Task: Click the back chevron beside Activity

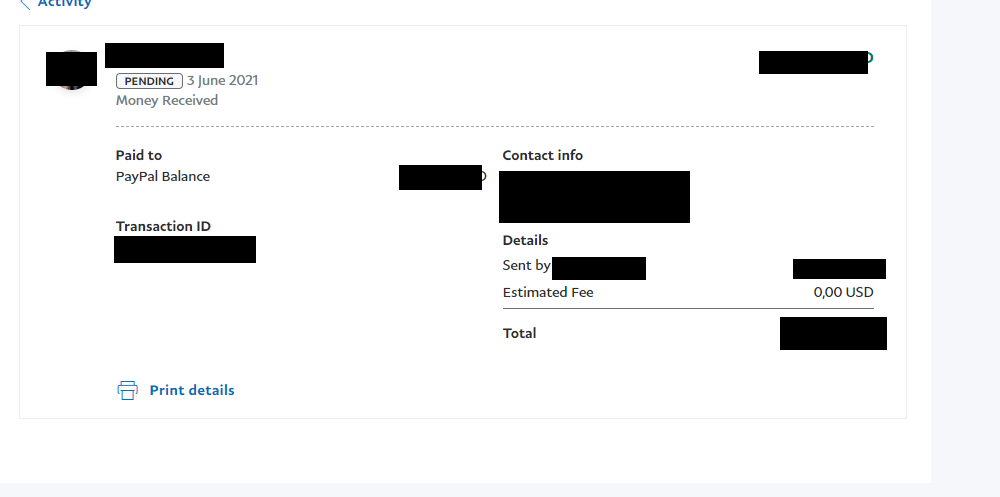Action: tap(25, 4)
